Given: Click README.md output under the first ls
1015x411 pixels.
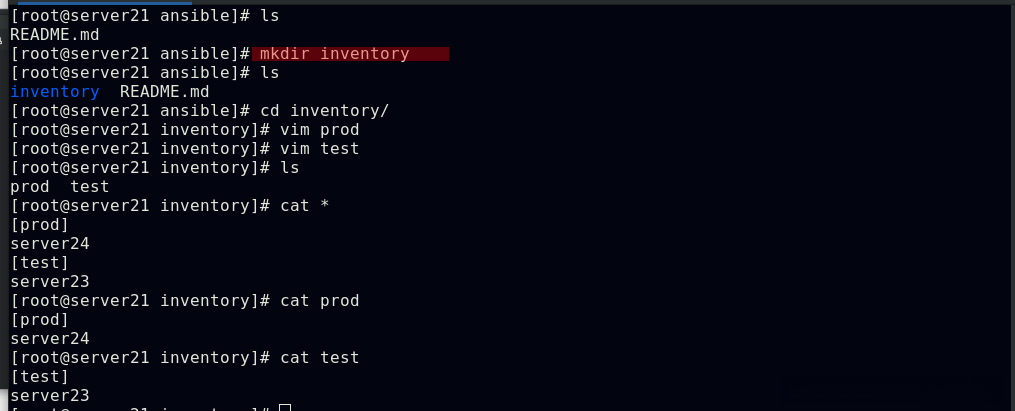Looking at the screenshot, I should coord(54,35).
